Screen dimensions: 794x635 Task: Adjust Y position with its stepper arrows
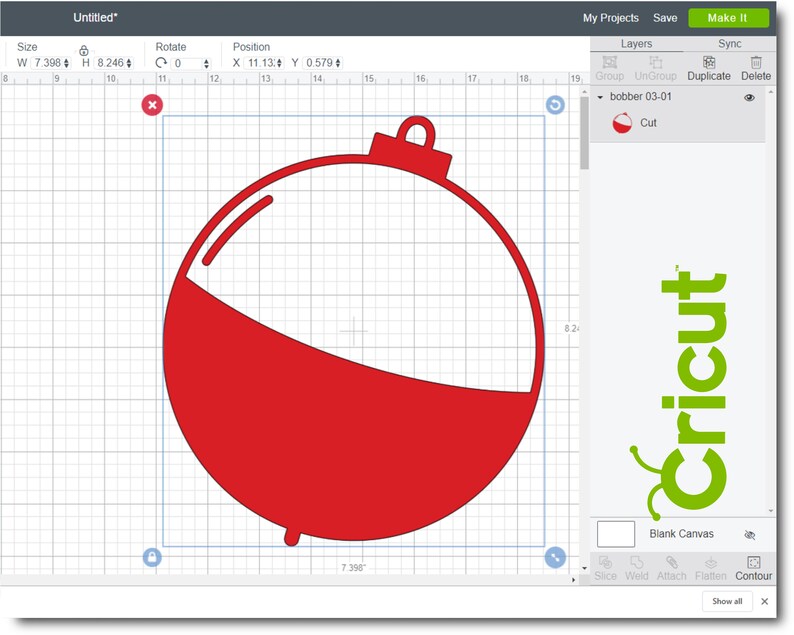[x=338, y=63]
